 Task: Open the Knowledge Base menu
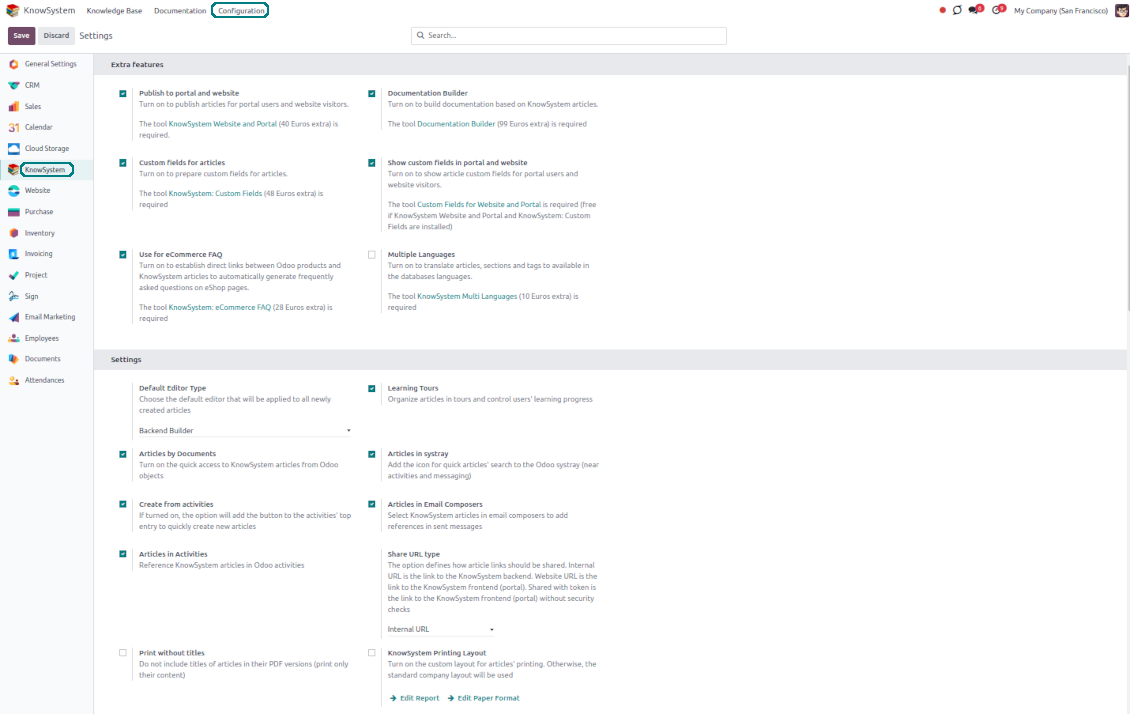coord(114,10)
